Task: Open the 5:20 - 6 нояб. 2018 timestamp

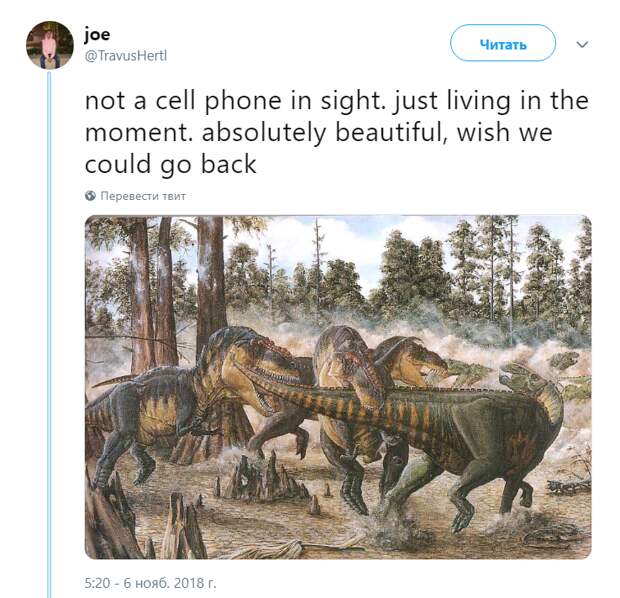Action: (151, 583)
